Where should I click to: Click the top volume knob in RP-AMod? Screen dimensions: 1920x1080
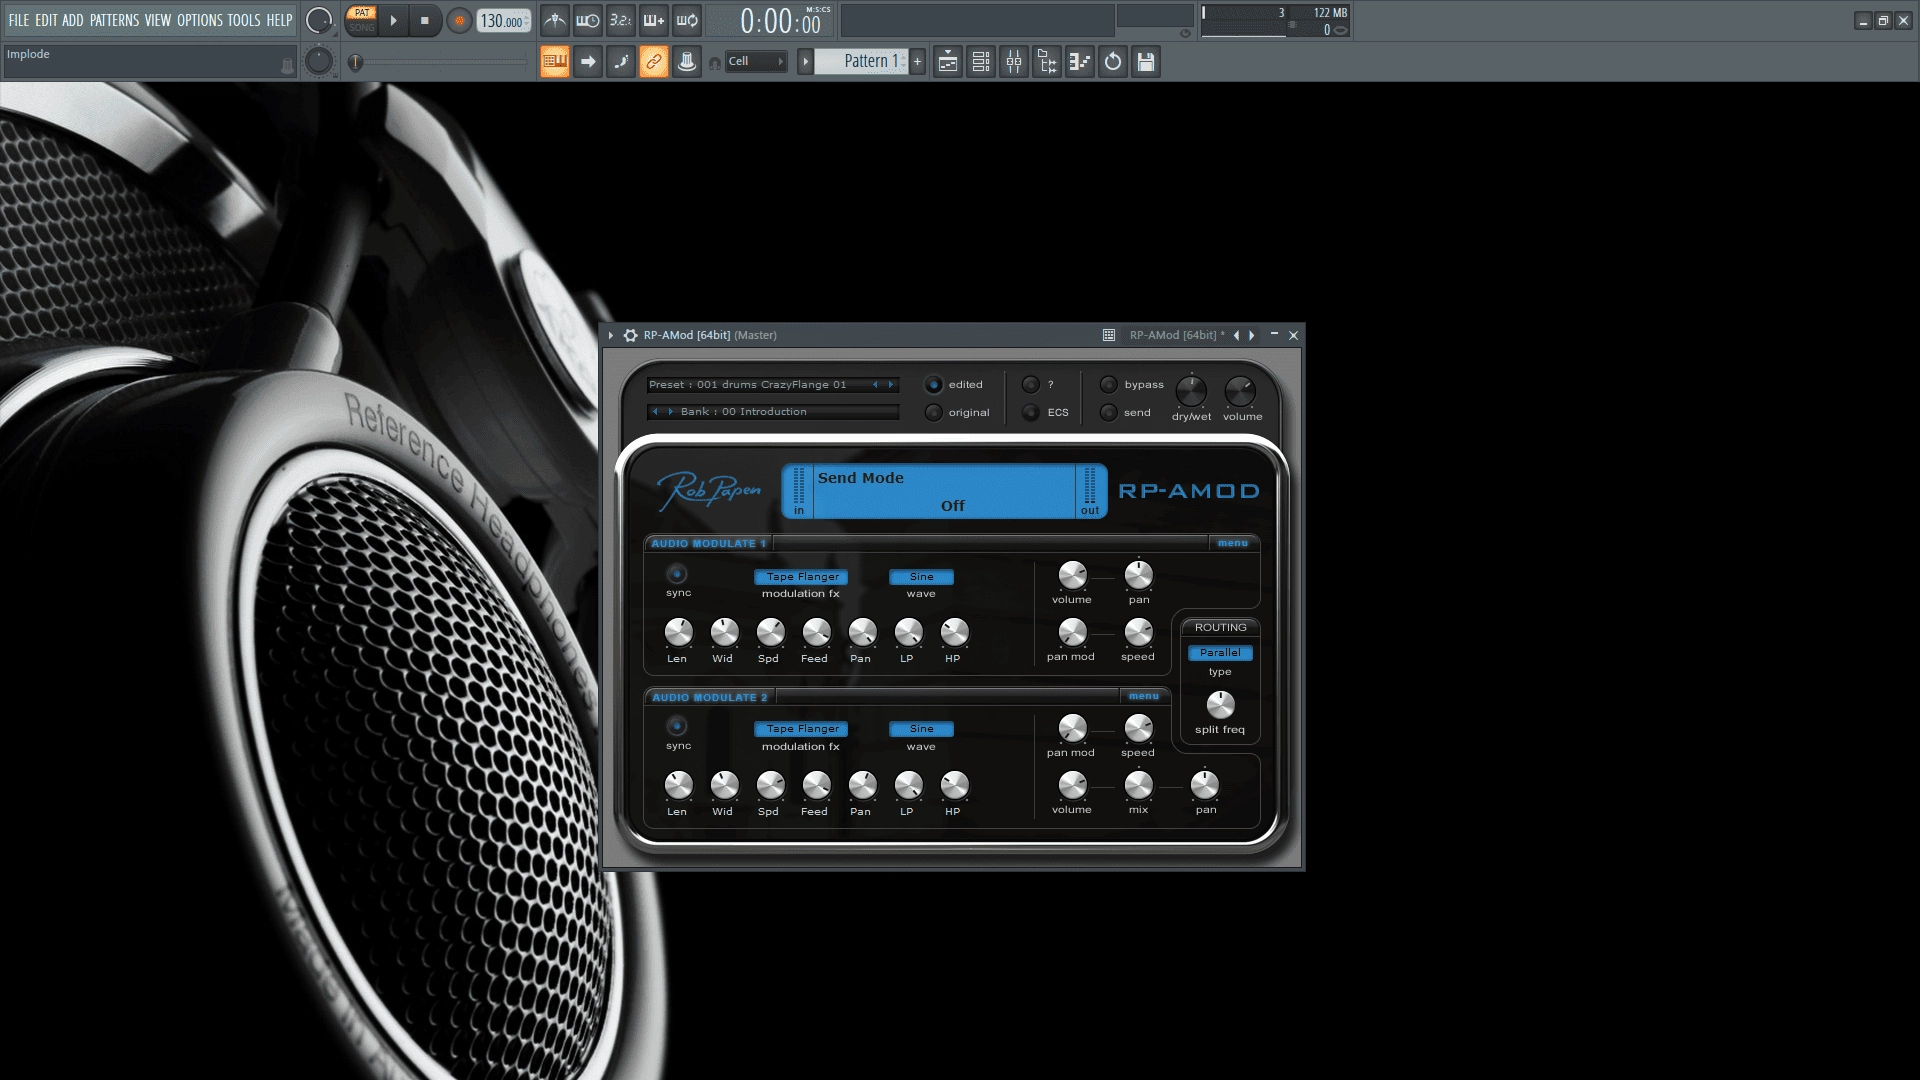click(x=1240, y=391)
